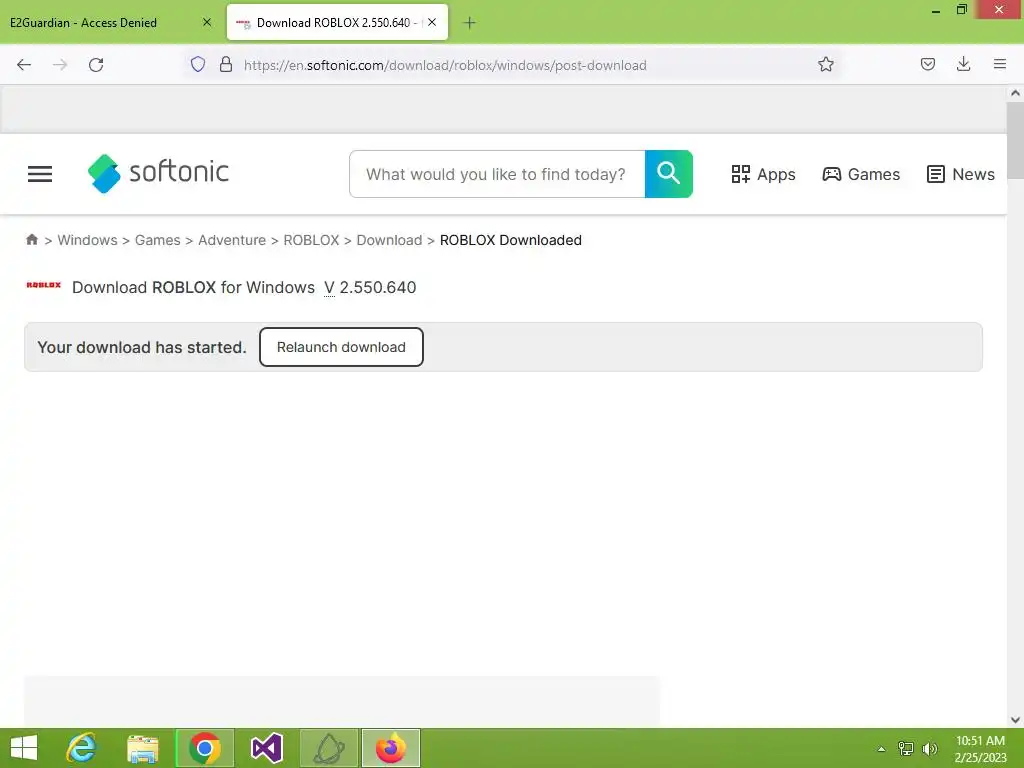Click scrollbar down arrow
Screen dimensions: 1024x768
[x=1015, y=720]
